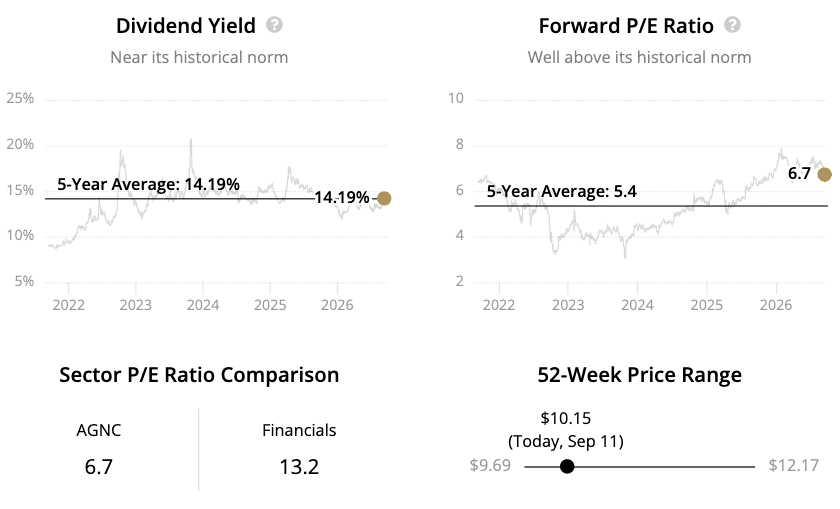Click the Financials sector value 13.2
This screenshot has height=509, width=840.
[x=299, y=467]
